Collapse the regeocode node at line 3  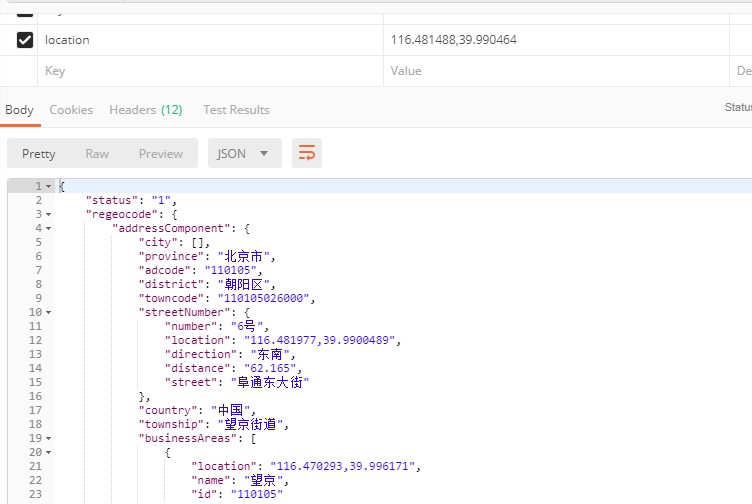pos(48,214)
